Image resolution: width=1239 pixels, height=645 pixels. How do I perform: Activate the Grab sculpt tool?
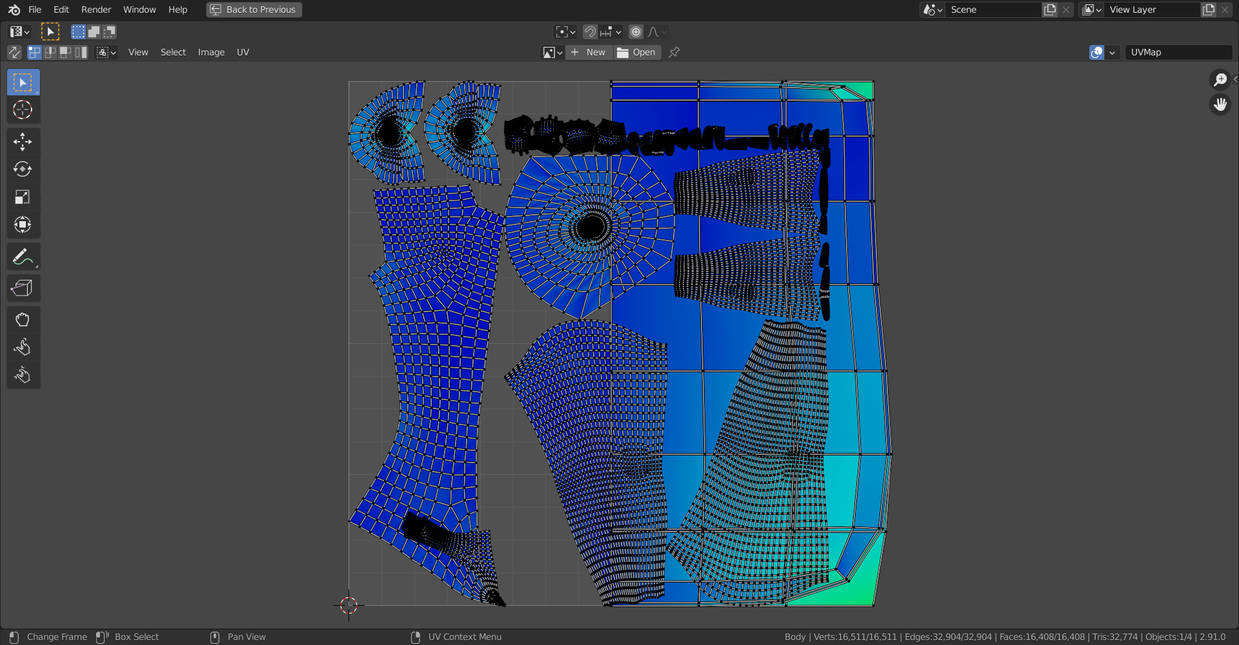coord(23,320)
